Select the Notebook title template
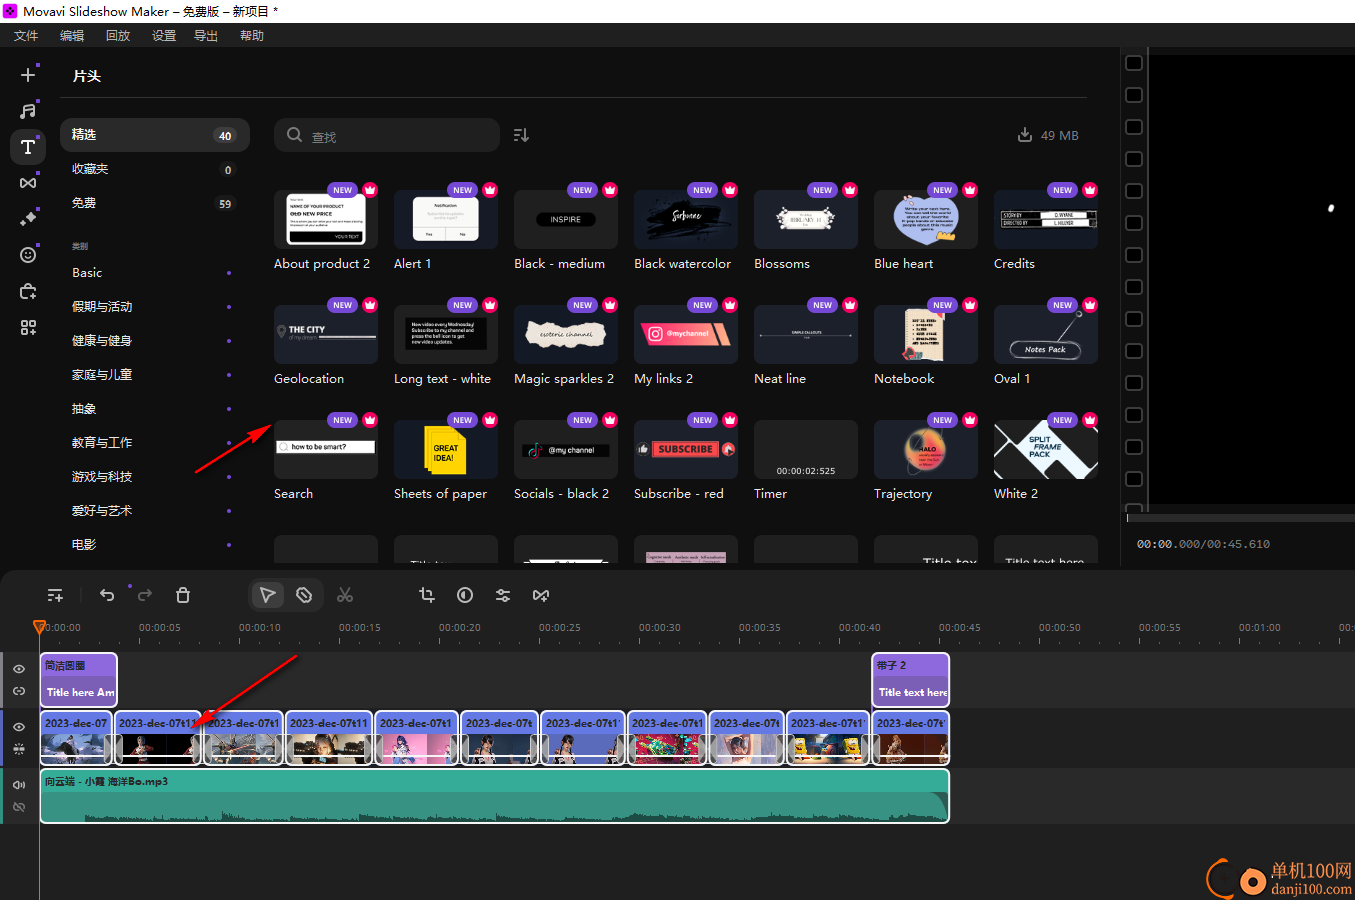This screenshot has height=900, width=1355. click(x=926, y=334)
